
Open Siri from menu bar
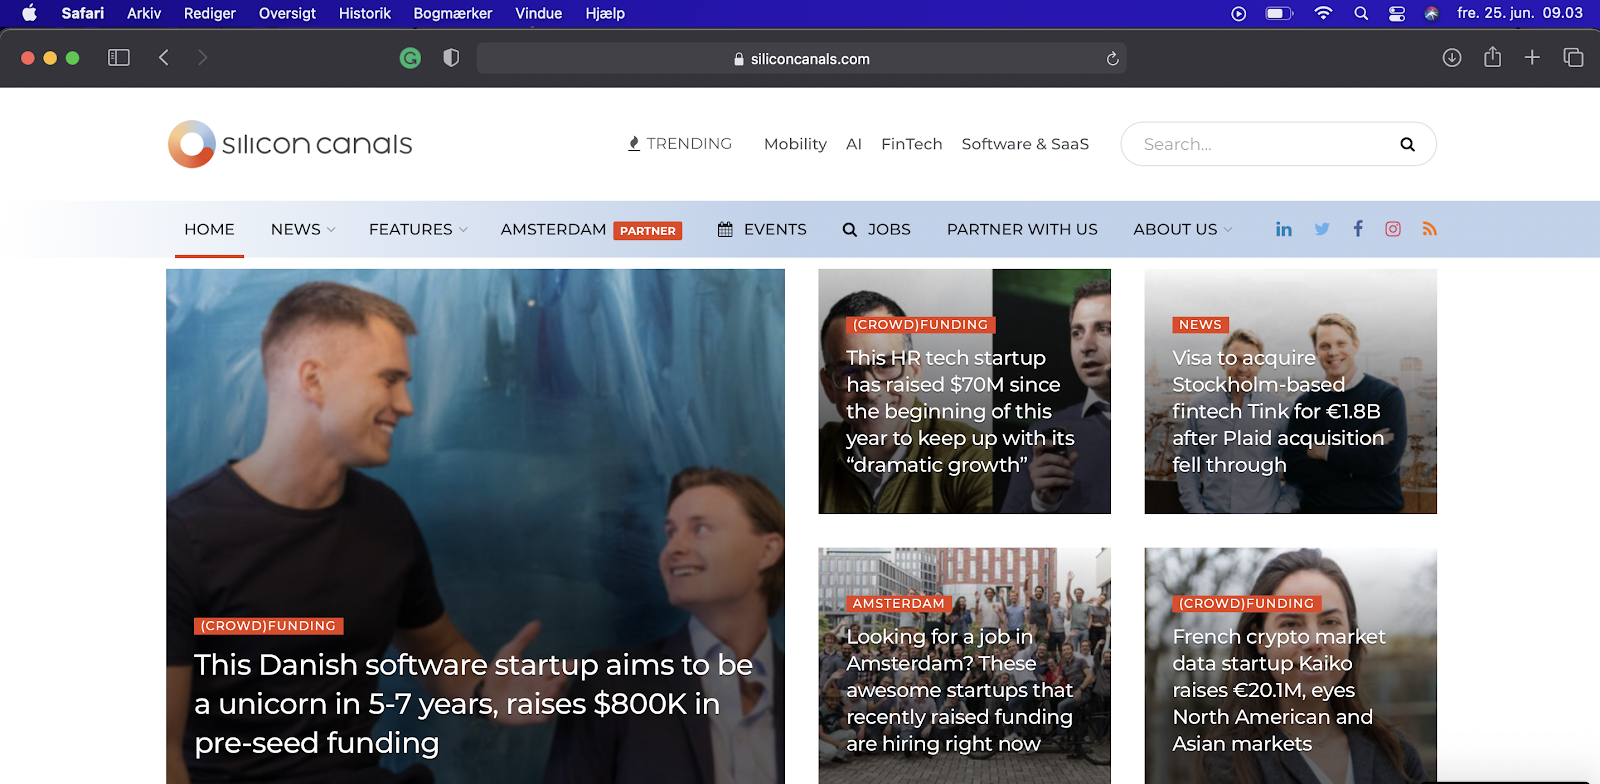pos(1432,13)
